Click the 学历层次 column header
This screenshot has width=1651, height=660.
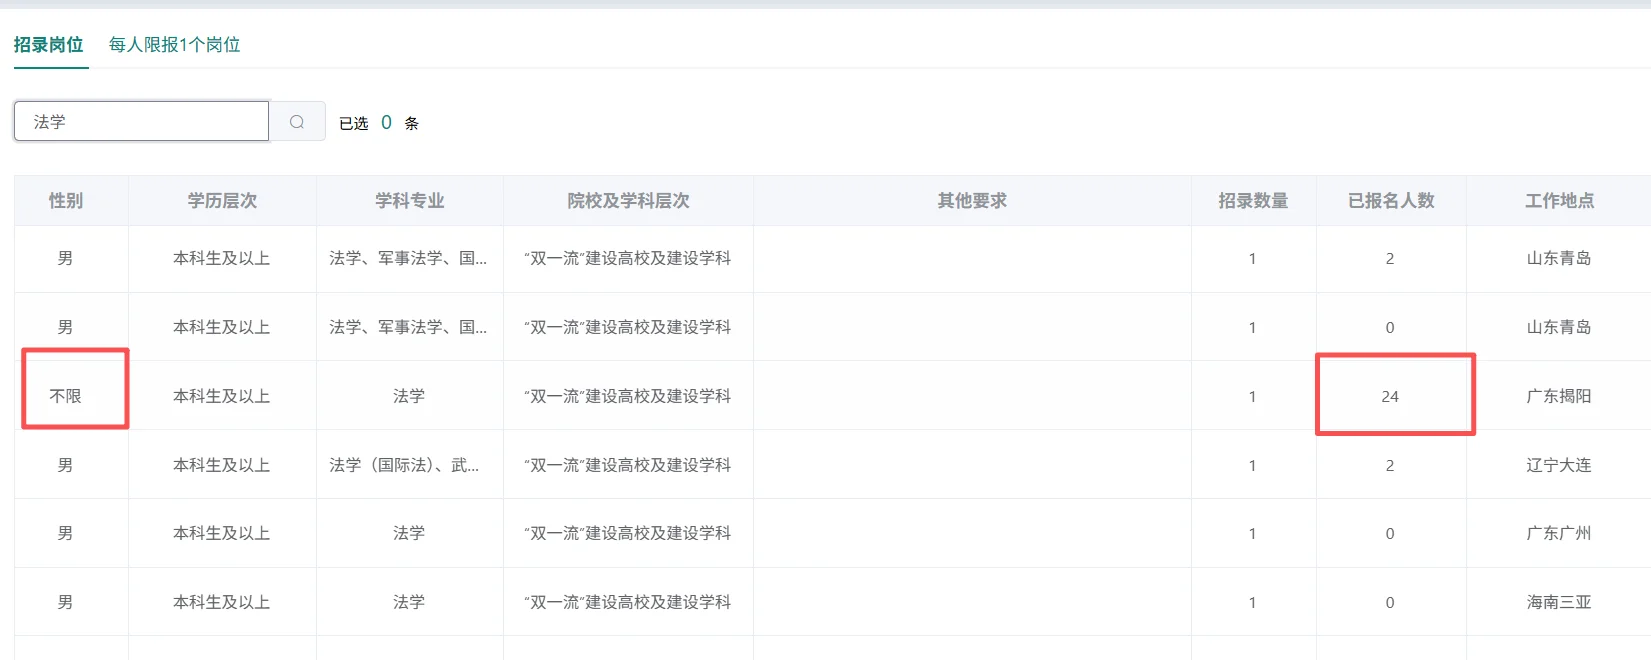click(222, 201)
